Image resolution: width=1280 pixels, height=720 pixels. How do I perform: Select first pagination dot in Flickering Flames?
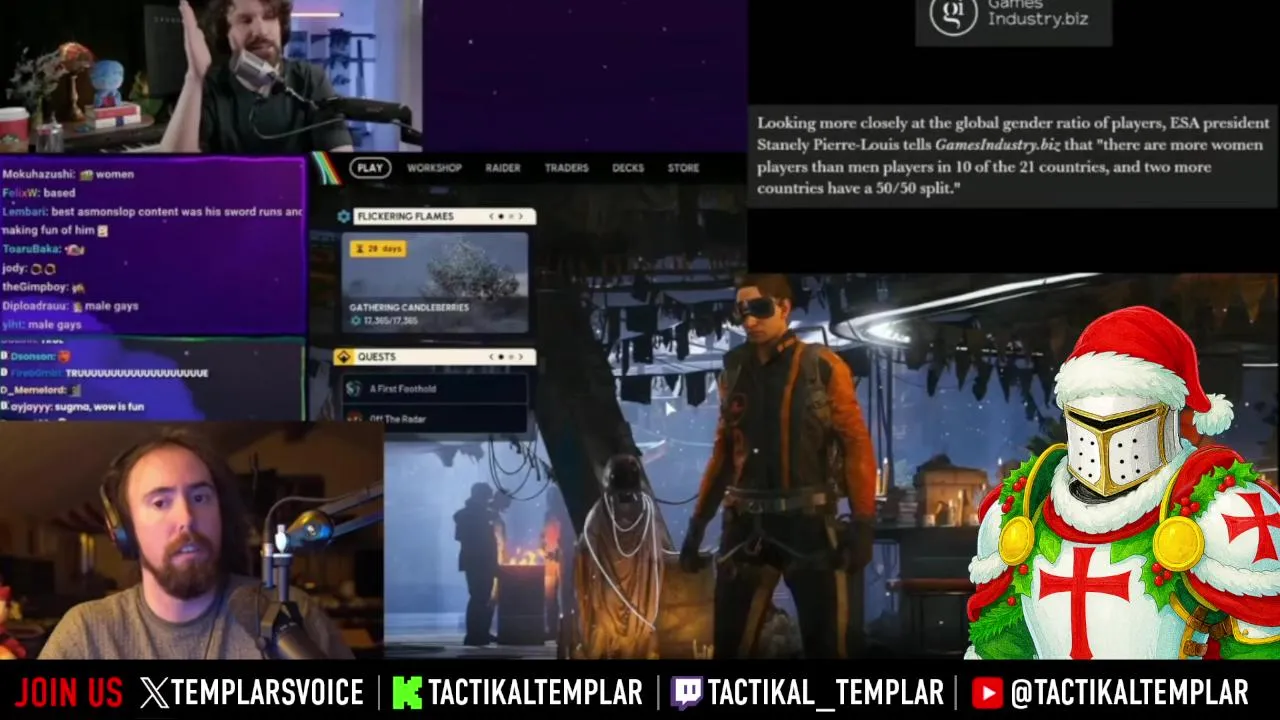click(501, 216)
